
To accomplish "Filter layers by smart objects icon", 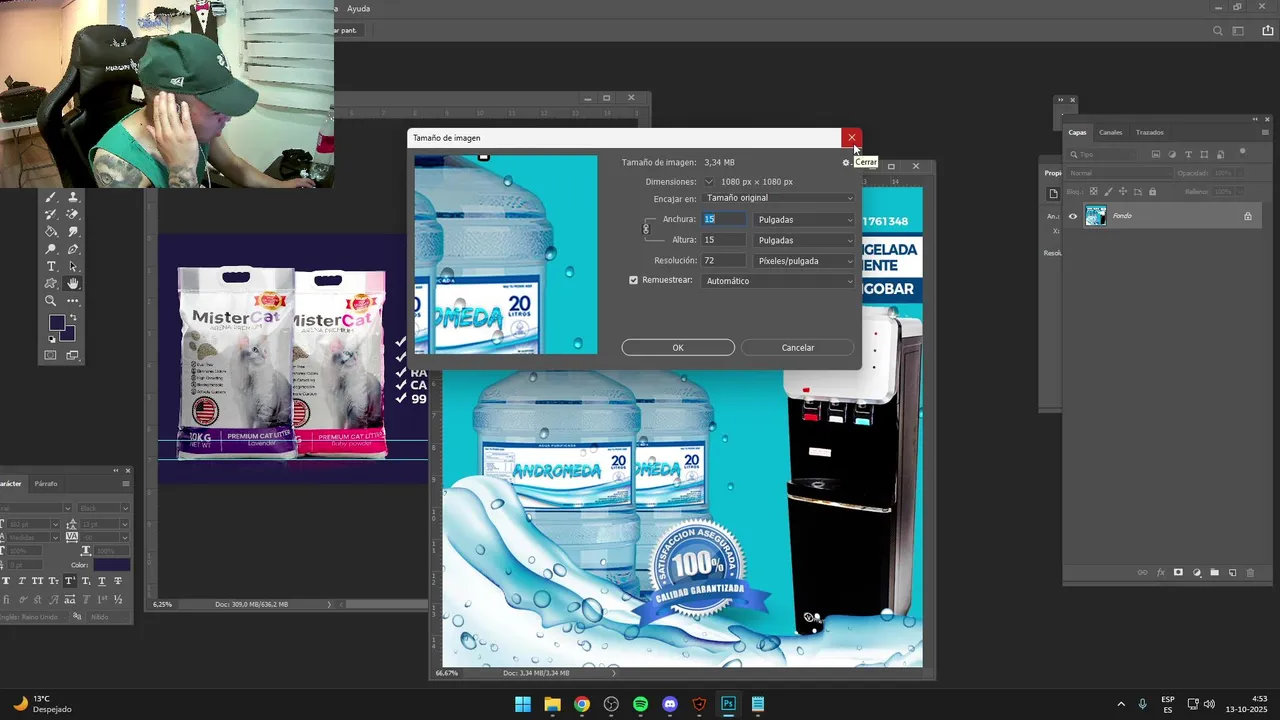I will point(1220,154).
